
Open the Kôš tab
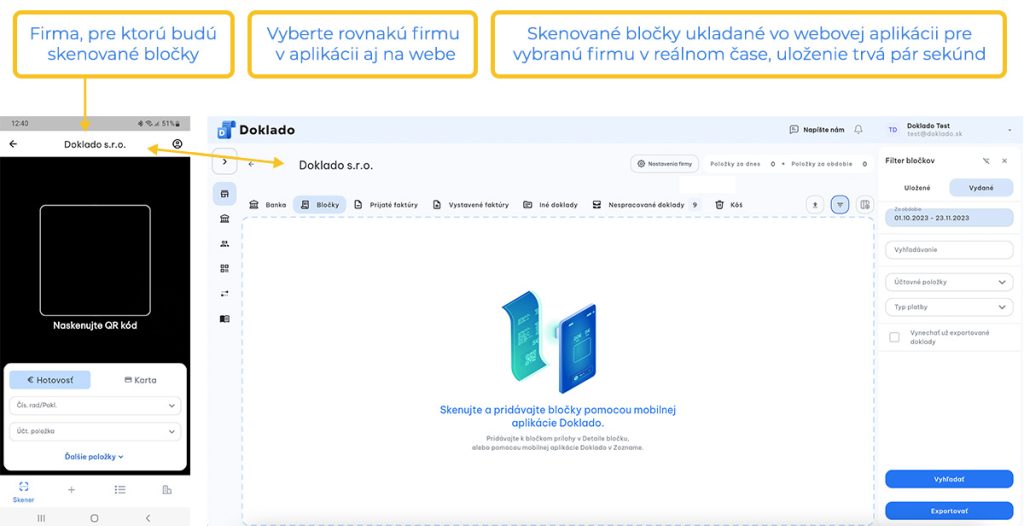click(728, 205)
